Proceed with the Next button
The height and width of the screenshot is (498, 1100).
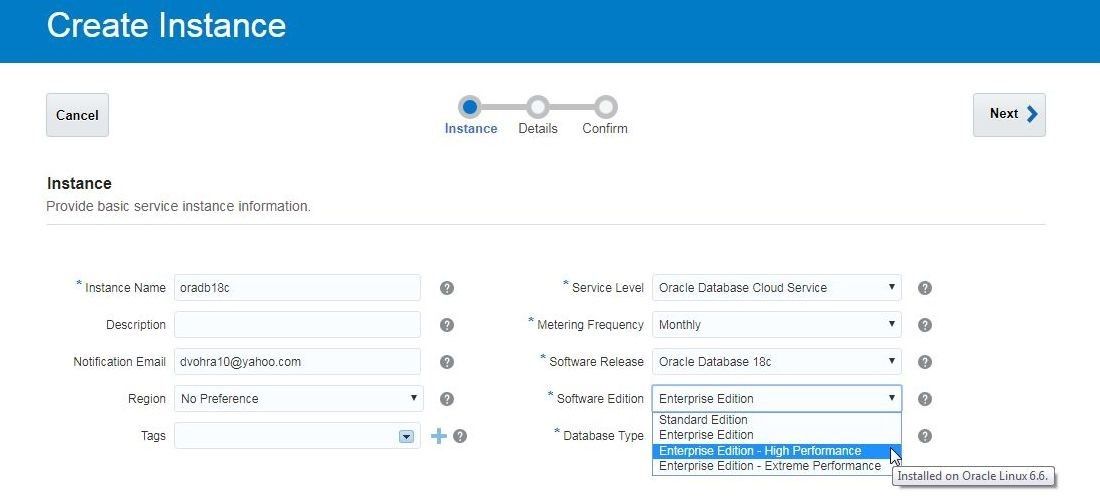pos(1009,114)
